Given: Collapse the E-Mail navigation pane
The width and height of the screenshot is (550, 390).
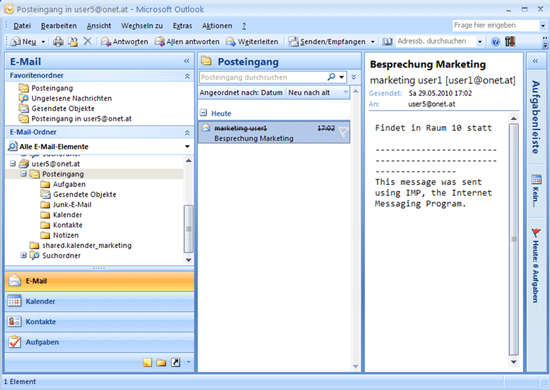Looking at the screenshot, I should (x=187, y=61).
